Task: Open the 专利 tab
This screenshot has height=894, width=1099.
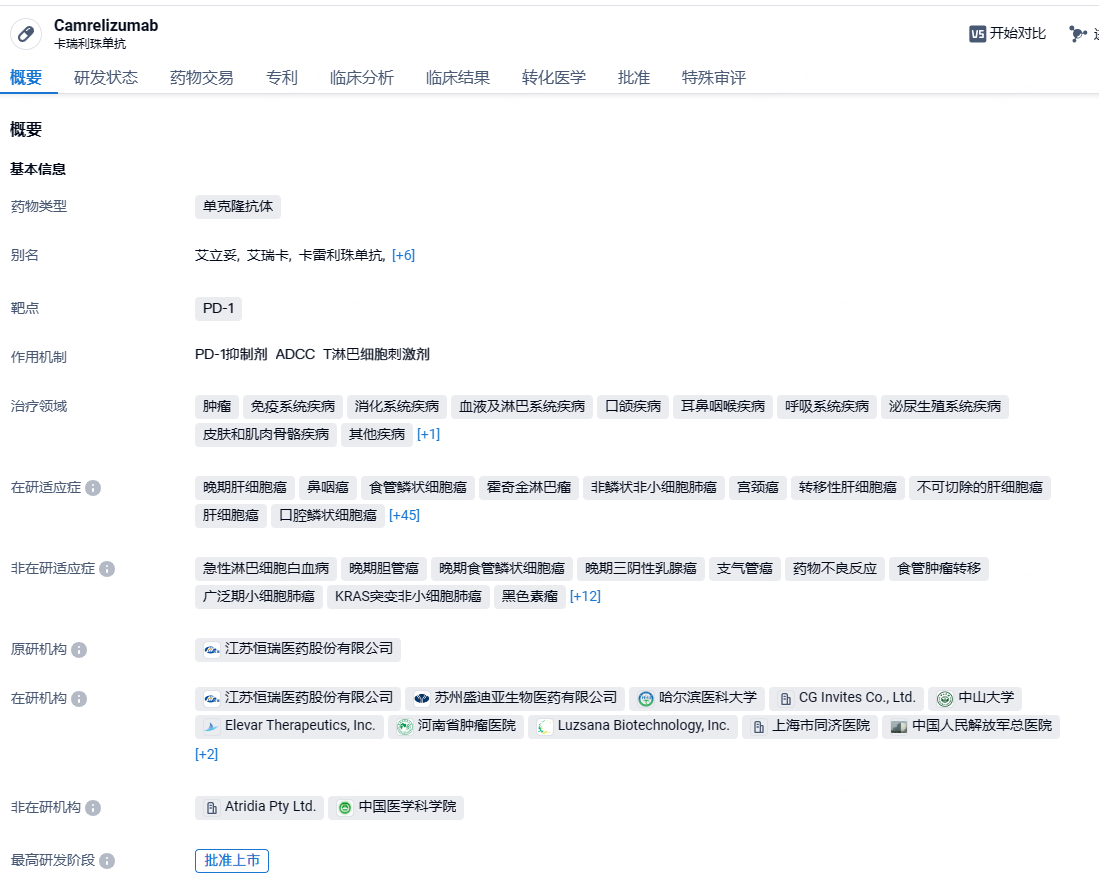Action: pyautogui.click(x=282, y=78)
